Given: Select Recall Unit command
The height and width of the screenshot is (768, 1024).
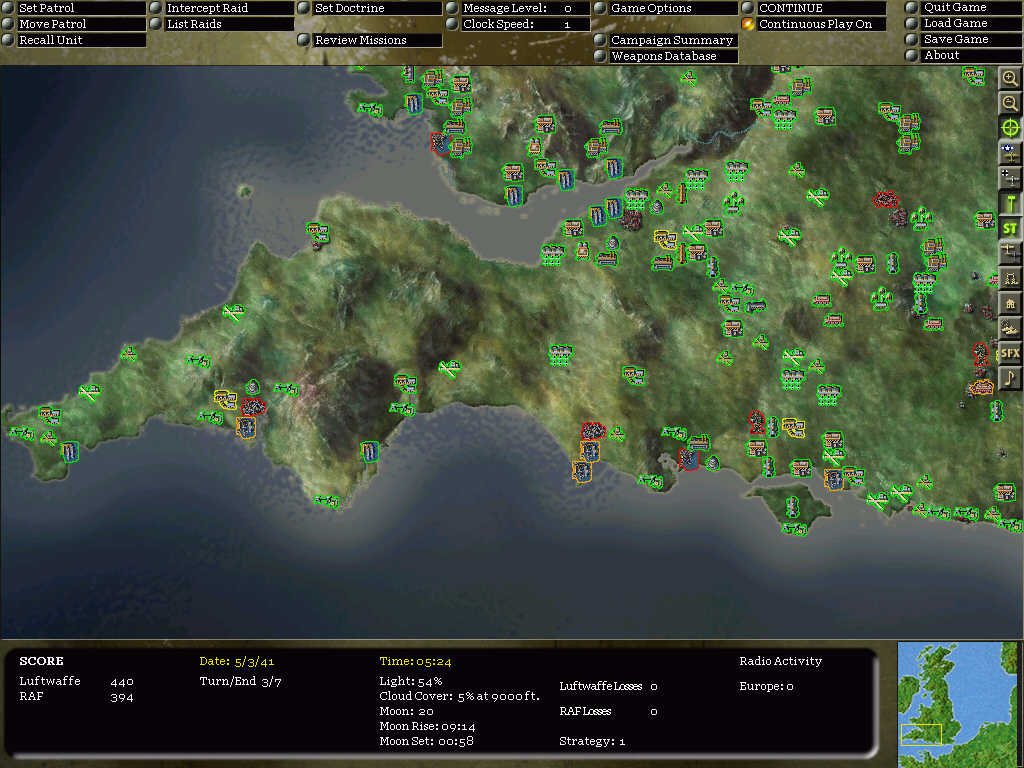Looking at the screenshot, I should (x=74, y=40).
